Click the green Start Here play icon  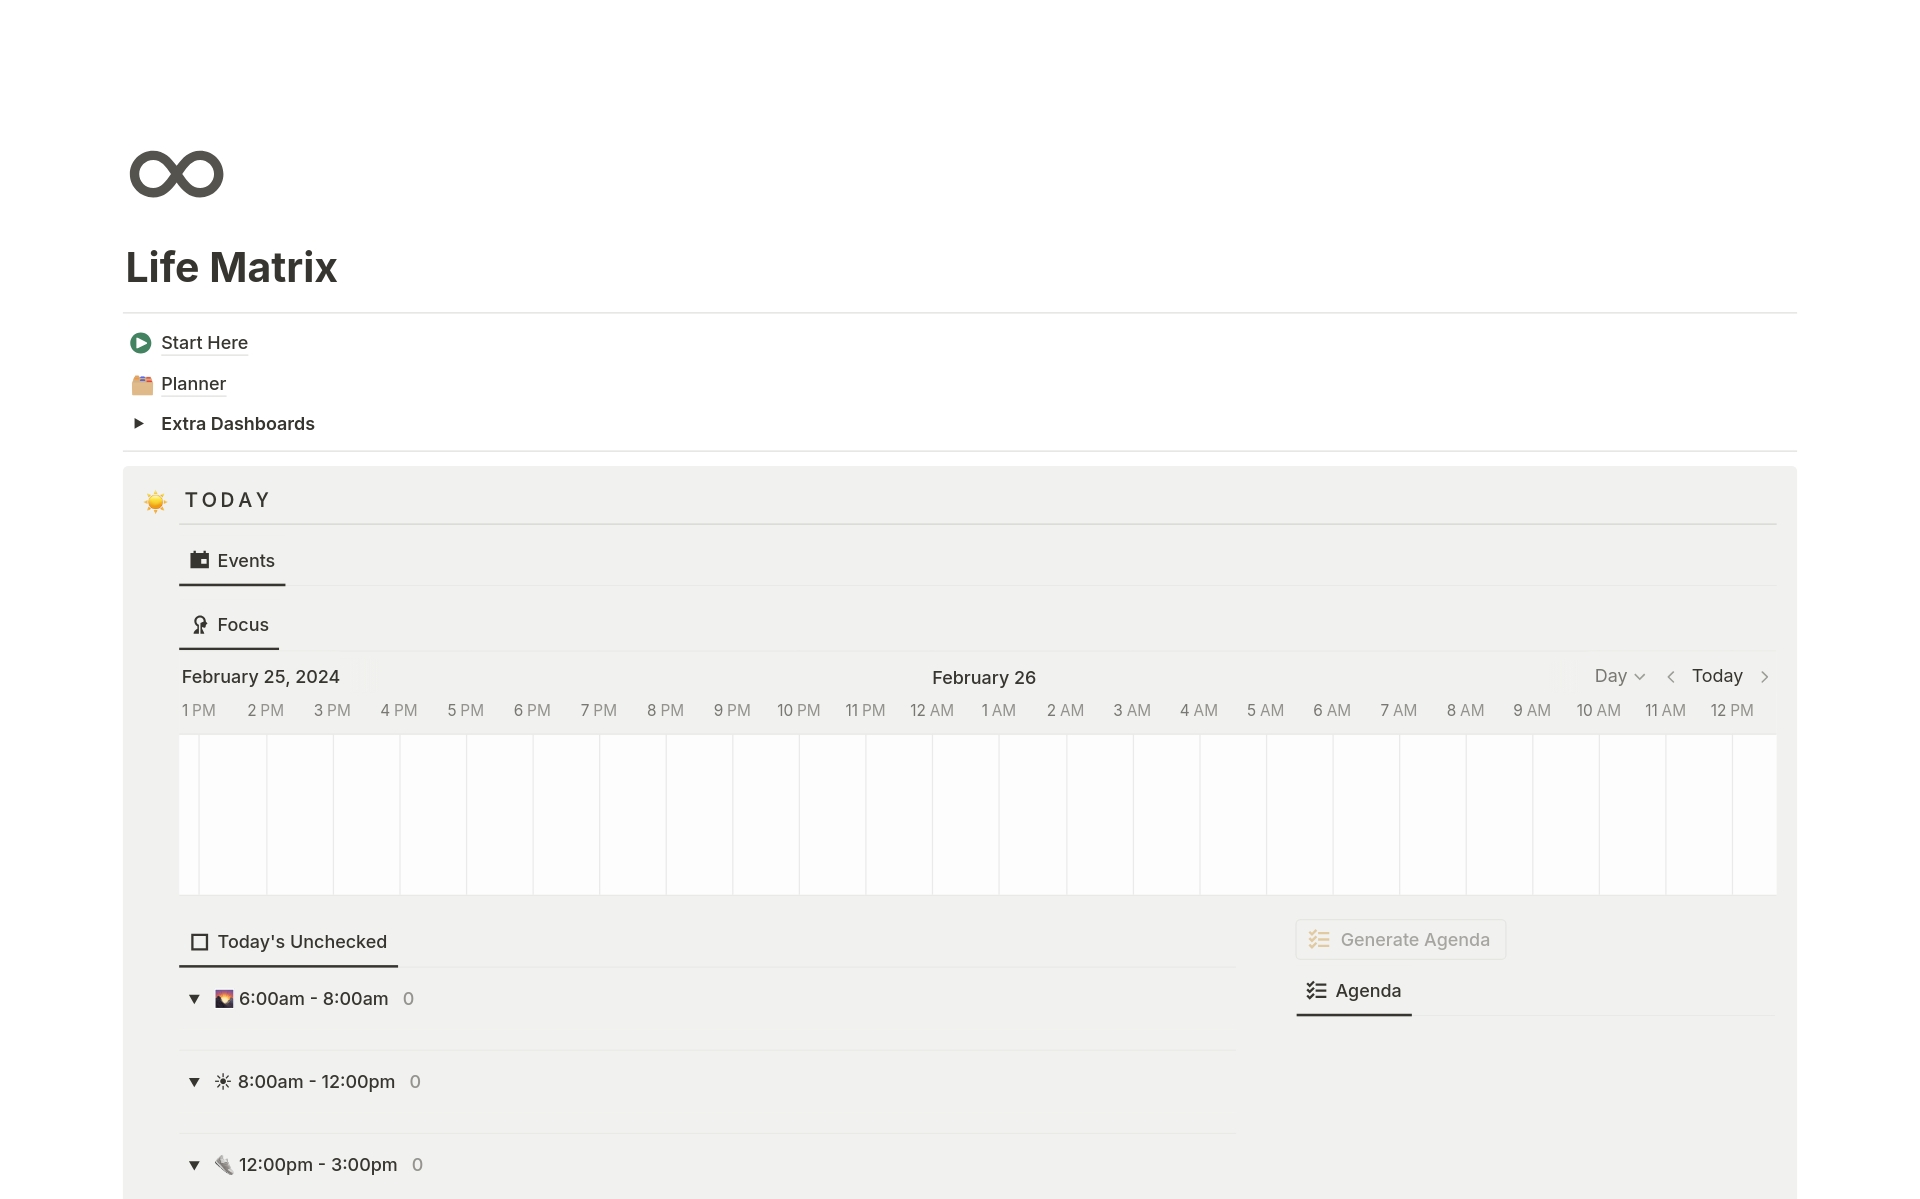[x=141, y=343]
